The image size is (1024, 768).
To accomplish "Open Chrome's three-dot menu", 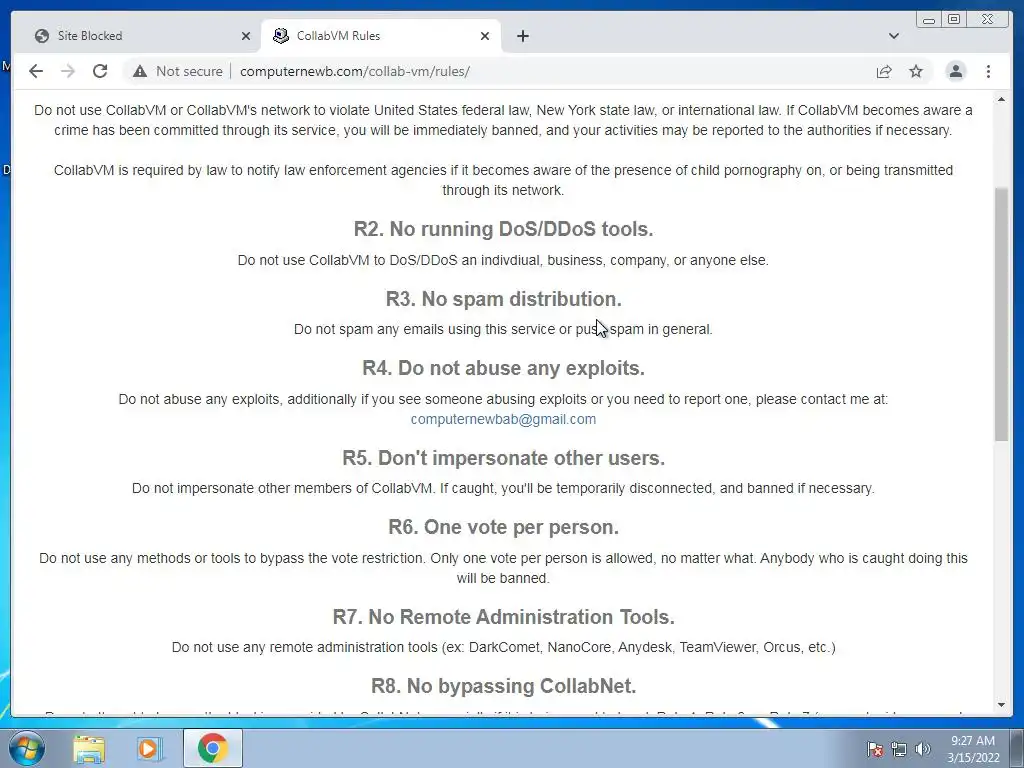I will (x=989, y=71).
